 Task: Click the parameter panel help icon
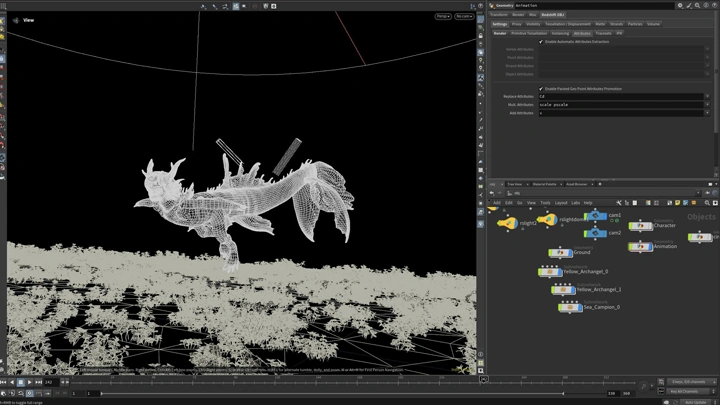714,6
